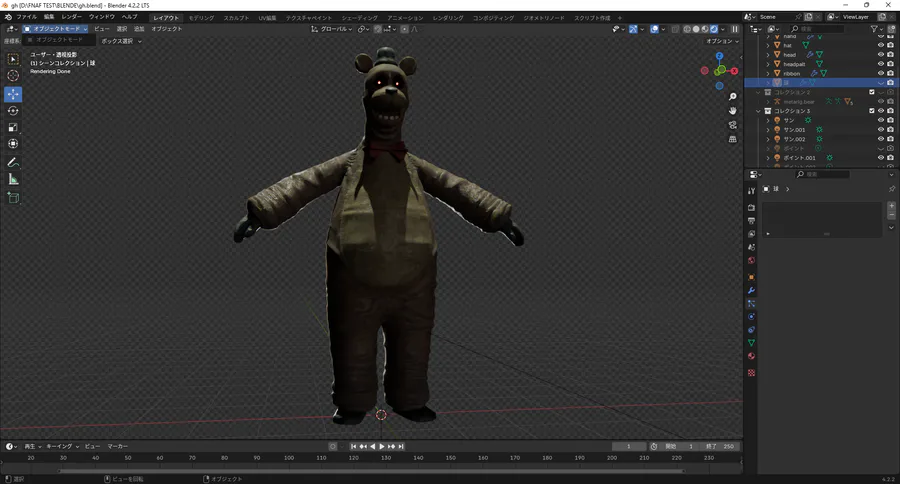Select the Select Box tool
The width and height of the screenshot is (900, 484).
click(x=13, y=59)
